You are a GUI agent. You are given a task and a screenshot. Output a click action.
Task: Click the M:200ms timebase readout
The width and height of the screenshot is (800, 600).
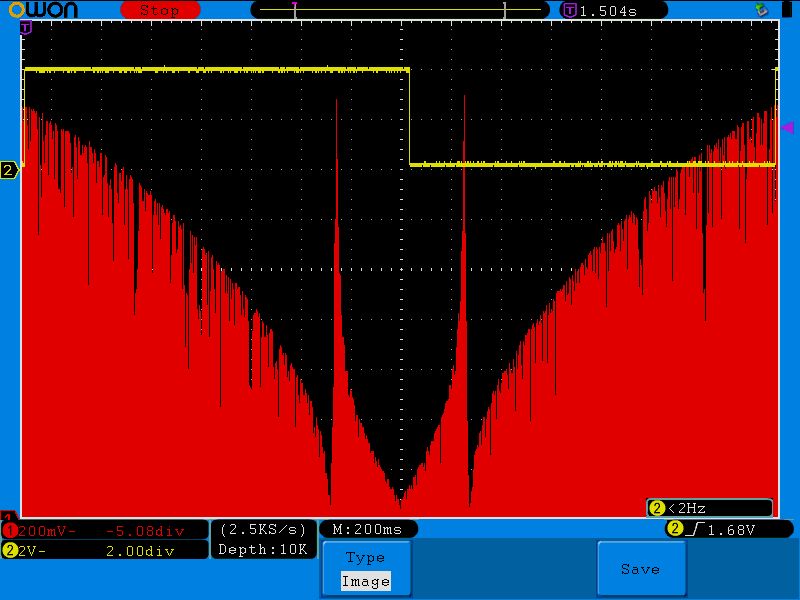[368, 530]
